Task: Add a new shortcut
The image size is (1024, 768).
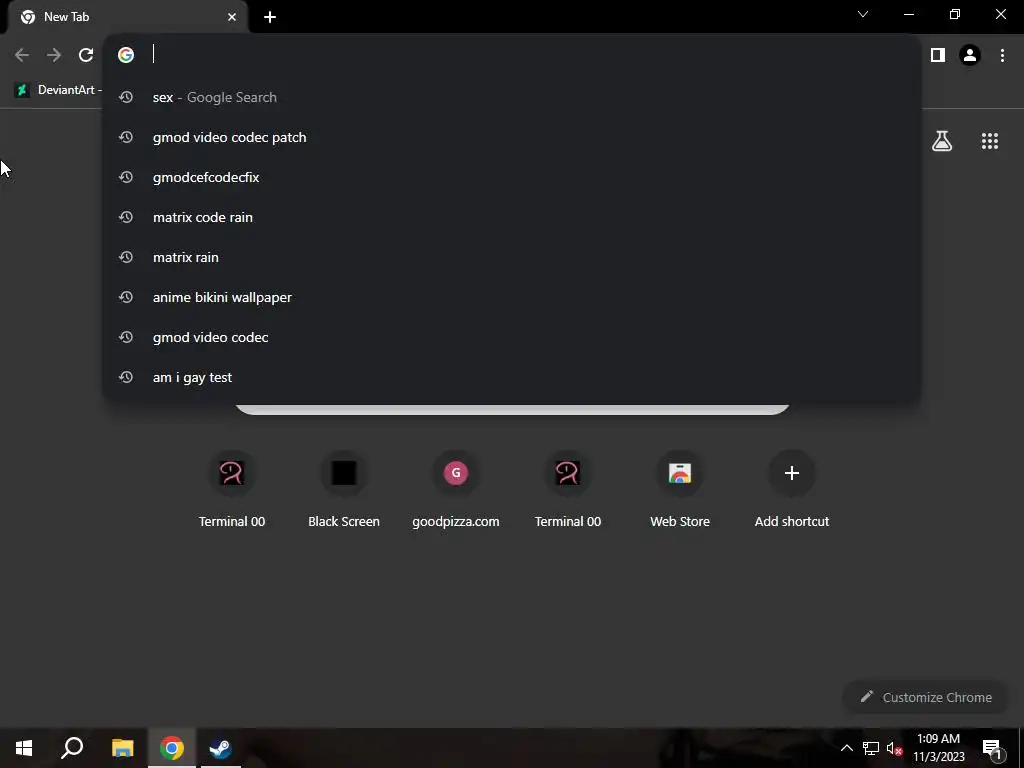Action: (792, 490)
